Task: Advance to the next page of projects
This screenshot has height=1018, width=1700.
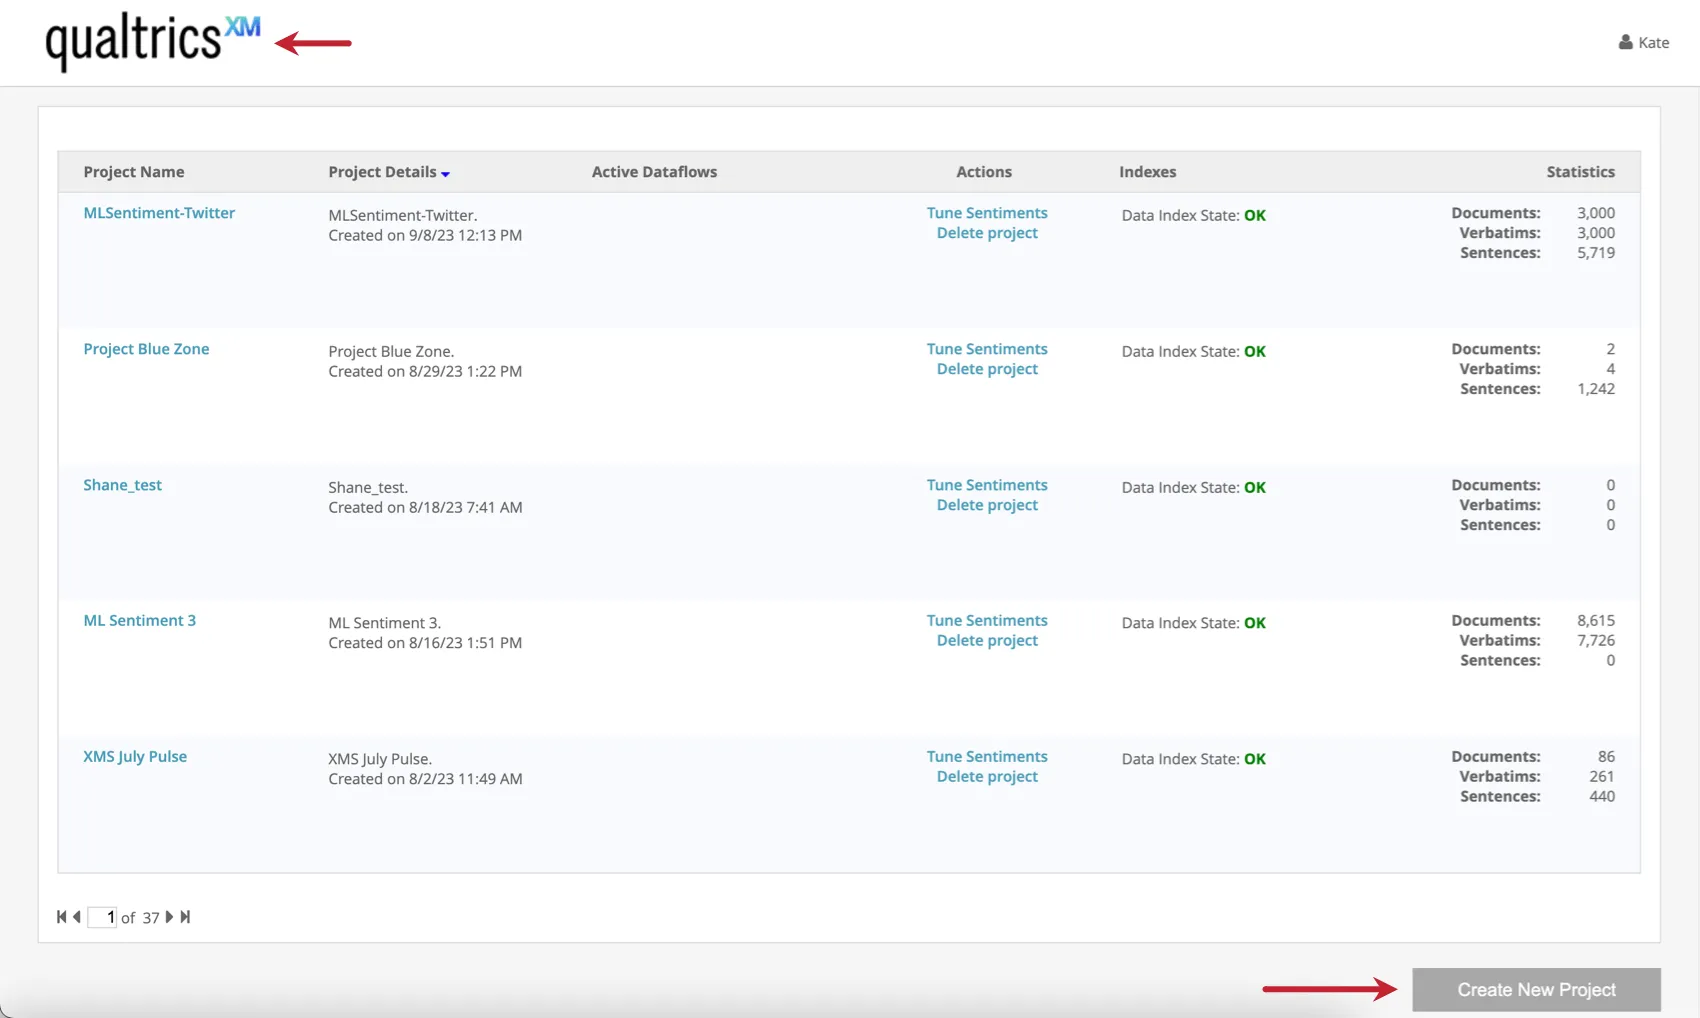Action: click(x=169, y=917)
